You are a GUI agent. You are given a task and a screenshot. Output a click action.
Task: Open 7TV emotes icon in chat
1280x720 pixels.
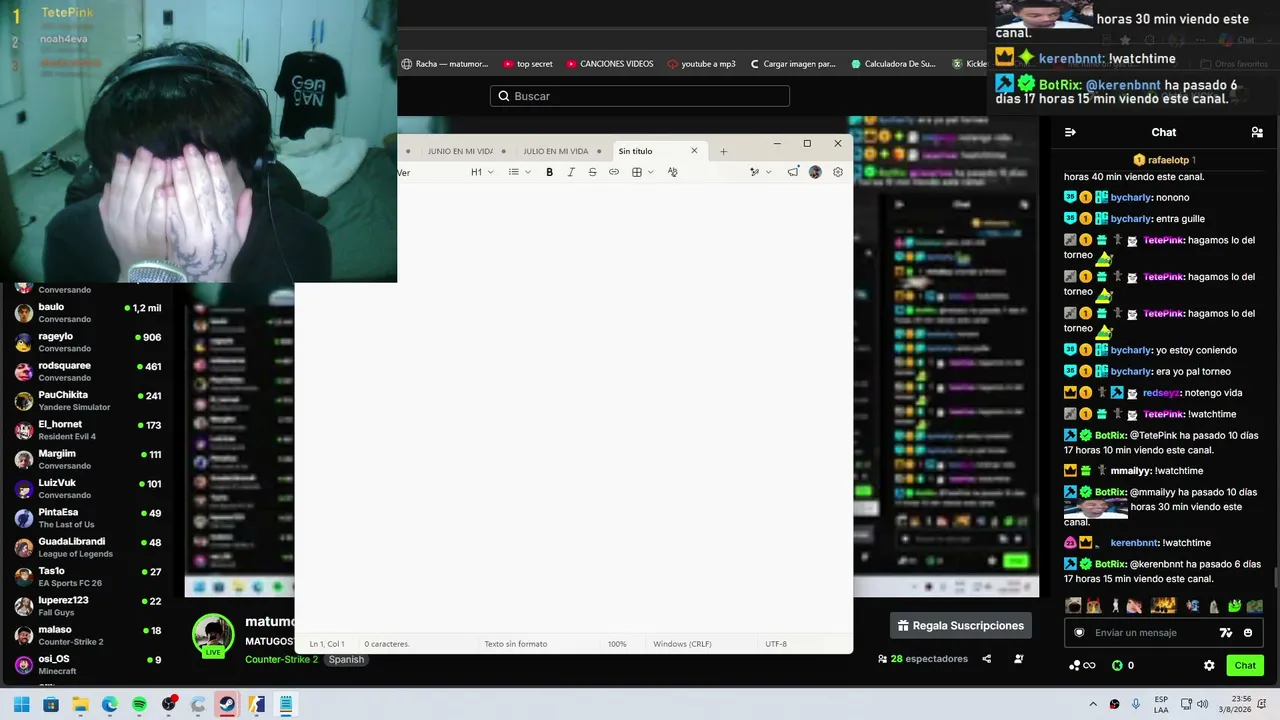pyautogui.click(x=1226, y=633)
